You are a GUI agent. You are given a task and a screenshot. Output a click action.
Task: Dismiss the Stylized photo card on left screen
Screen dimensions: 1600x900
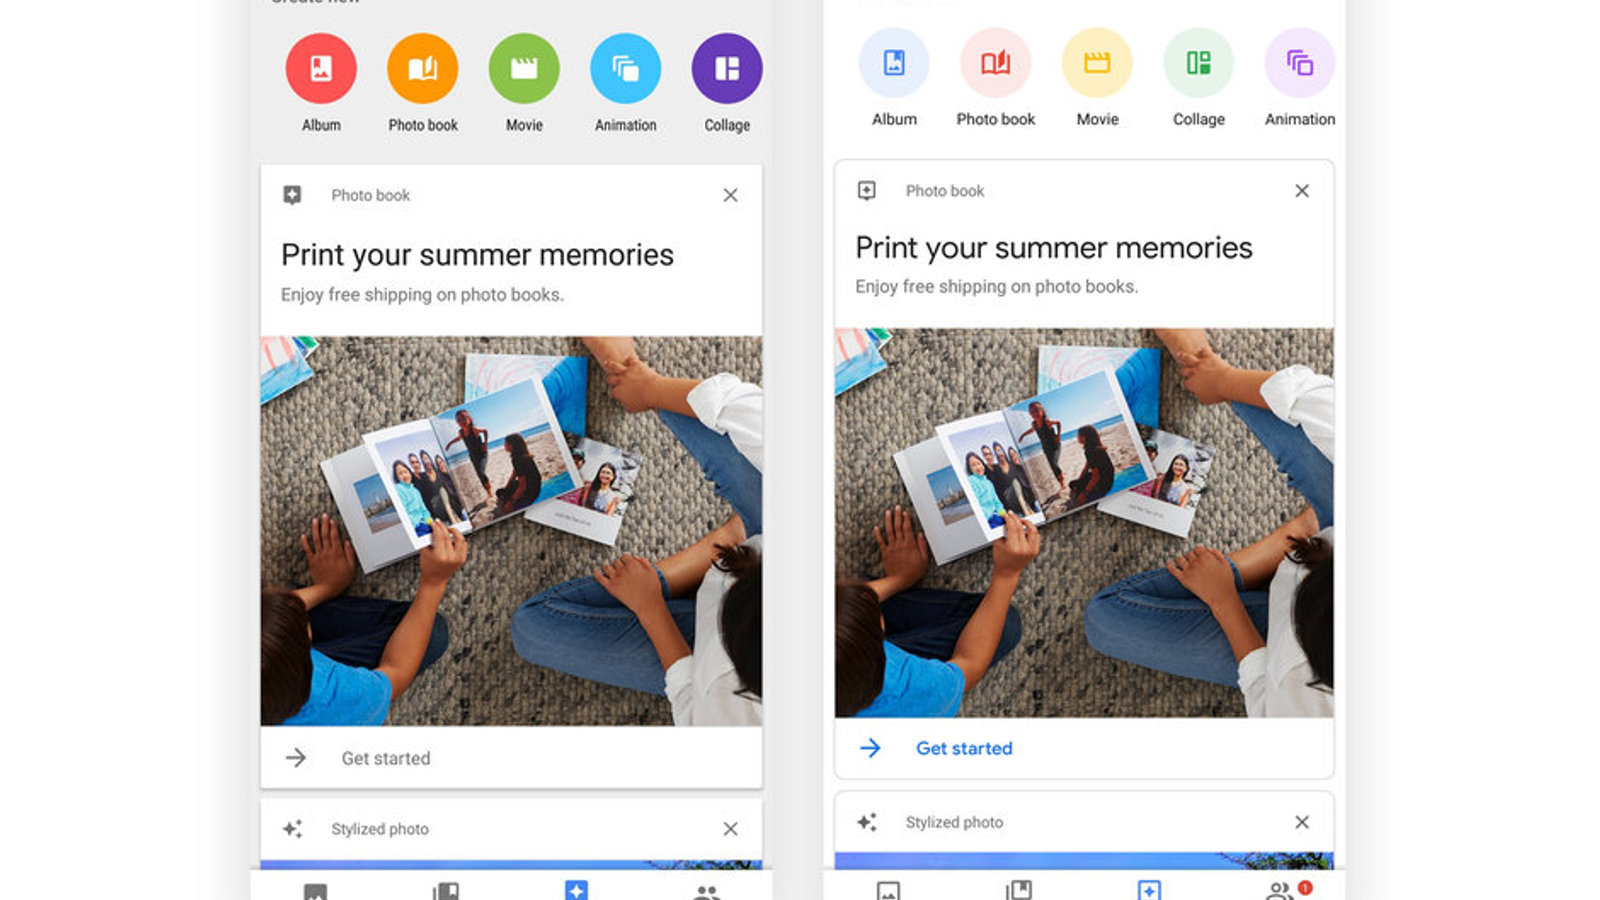[x=731, y=829]
